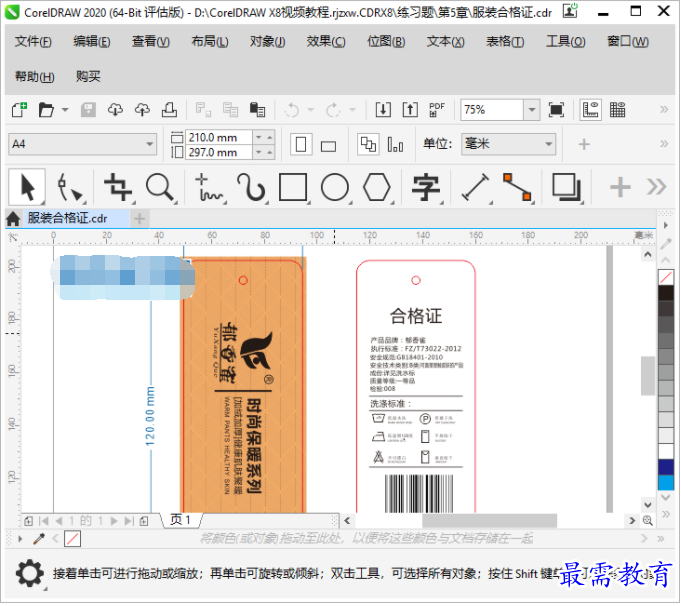The height and width of the screenshot is (606, 681).
Task: Select the Zoom magnifier tool
Action: [160, 188]
